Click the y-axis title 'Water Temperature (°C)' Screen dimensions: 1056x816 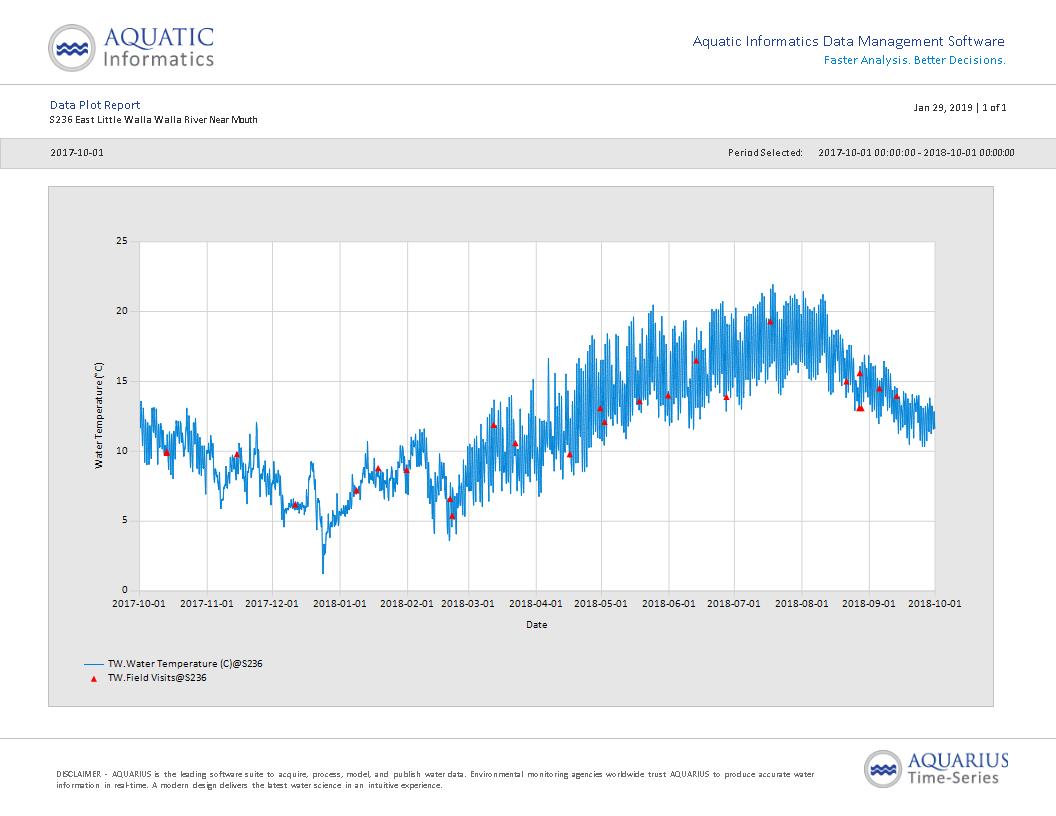point(99,415)
